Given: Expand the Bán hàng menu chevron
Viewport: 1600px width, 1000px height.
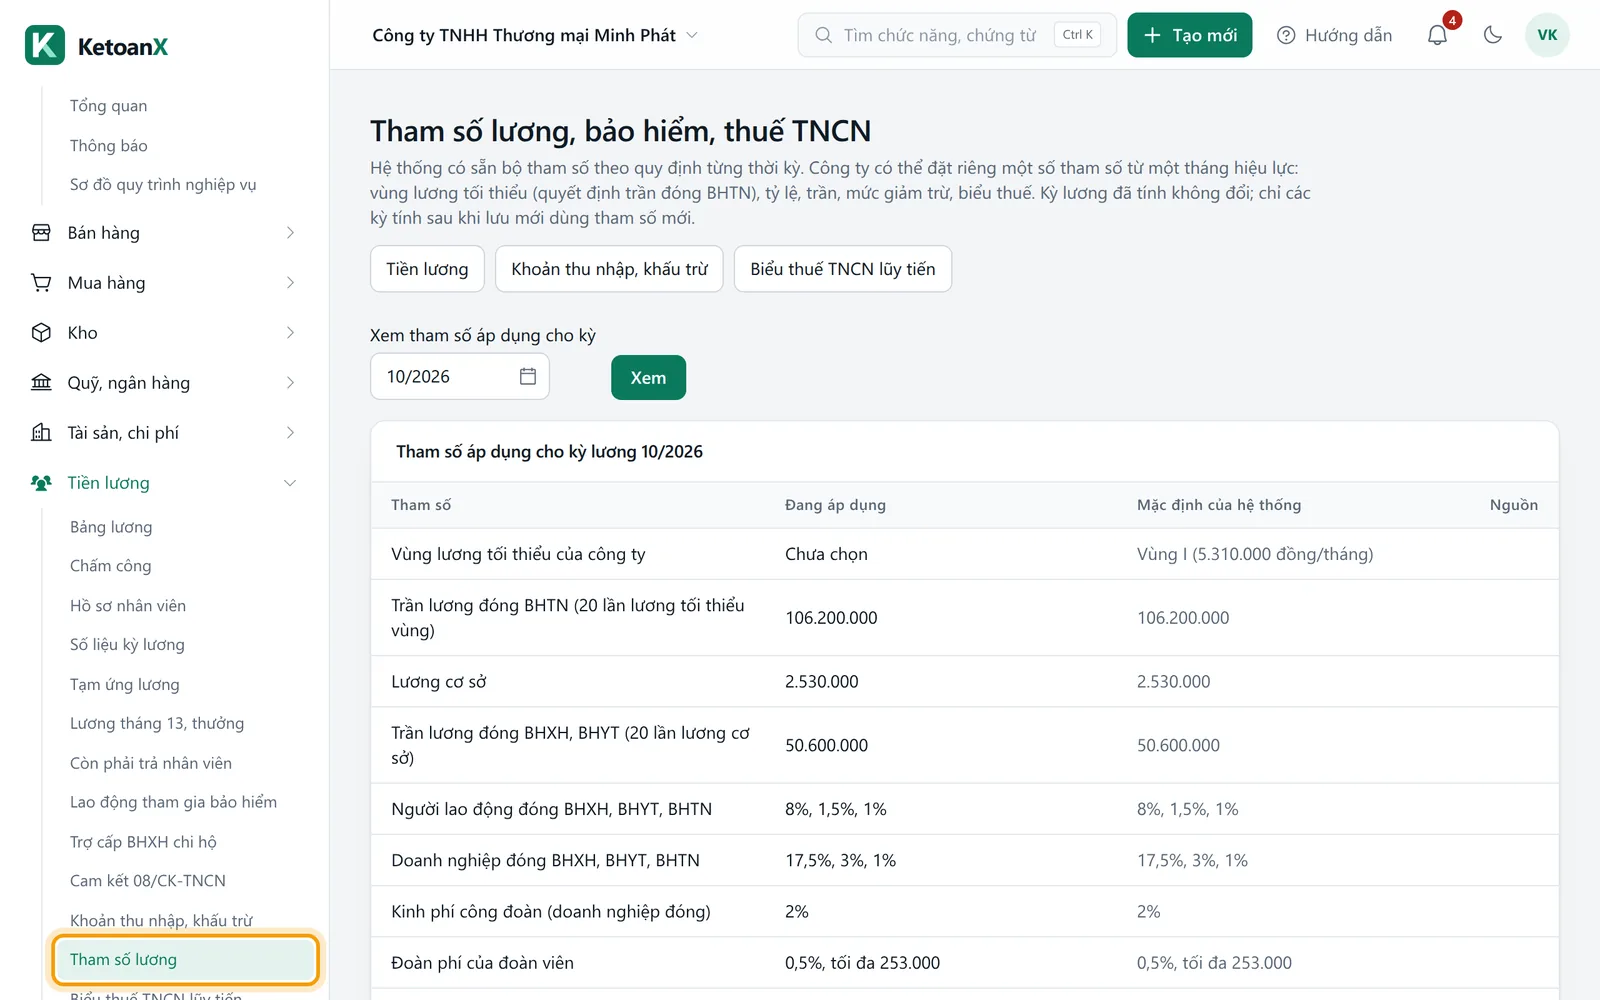Looking at the screenshot, I should pyautogui.click(x=290, y=233).
